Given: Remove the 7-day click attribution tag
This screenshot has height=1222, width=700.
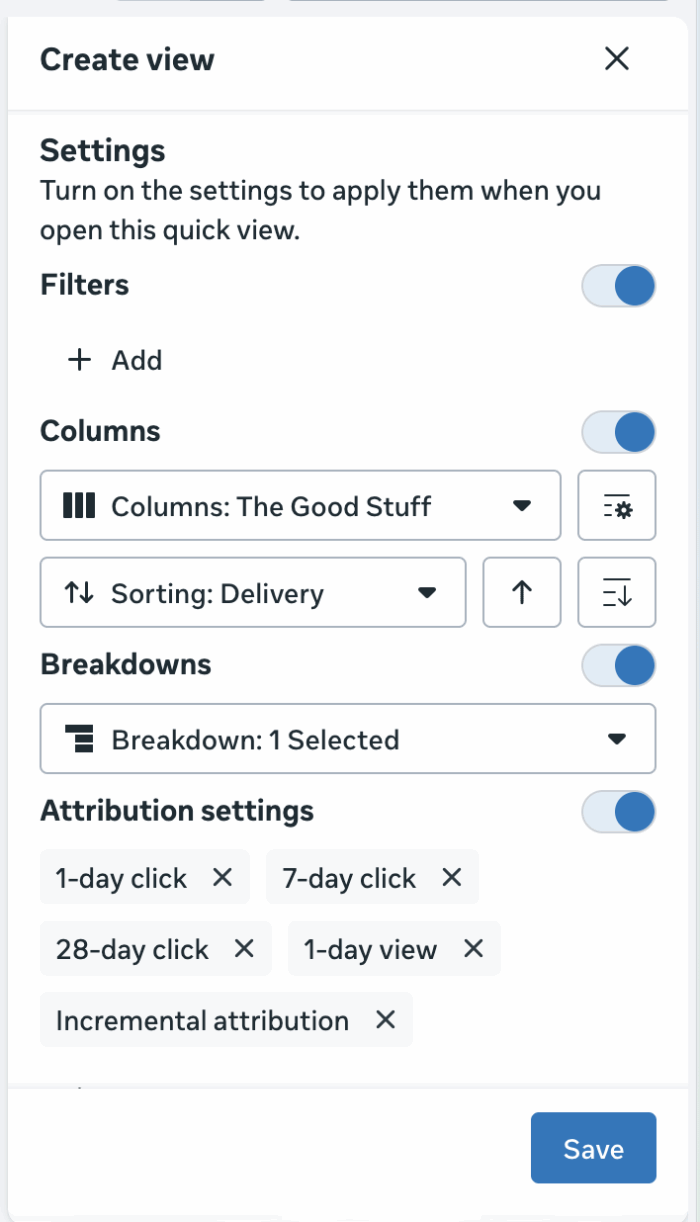Looking at the screenshot, I should [x=452, y=878].
